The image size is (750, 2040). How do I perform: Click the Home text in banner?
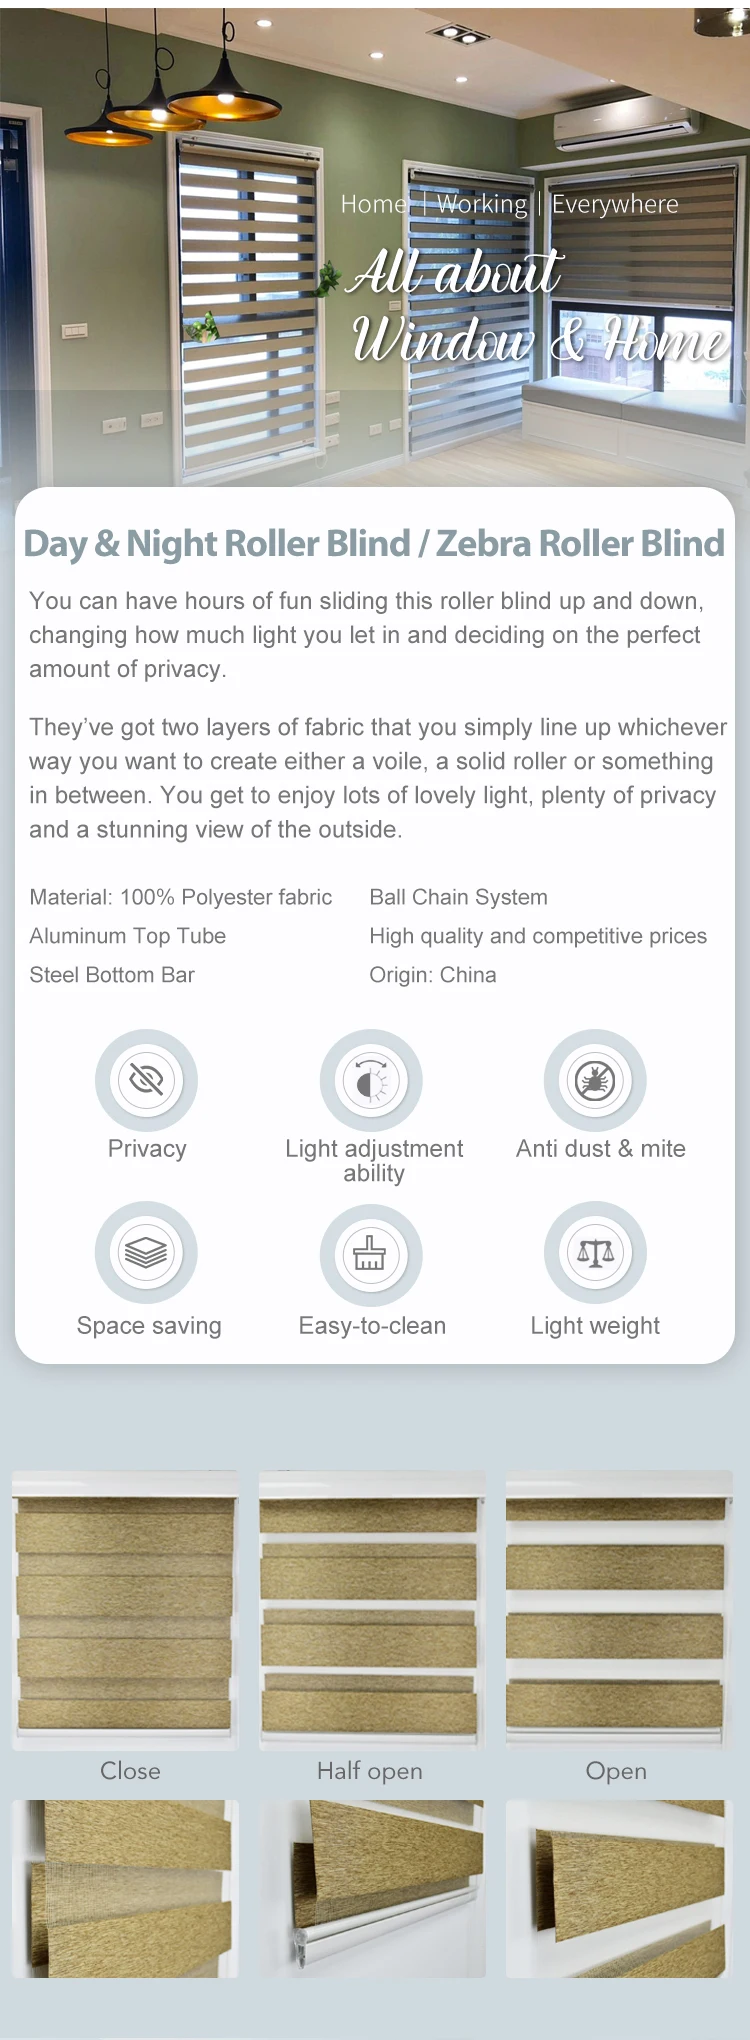[374, 204]
